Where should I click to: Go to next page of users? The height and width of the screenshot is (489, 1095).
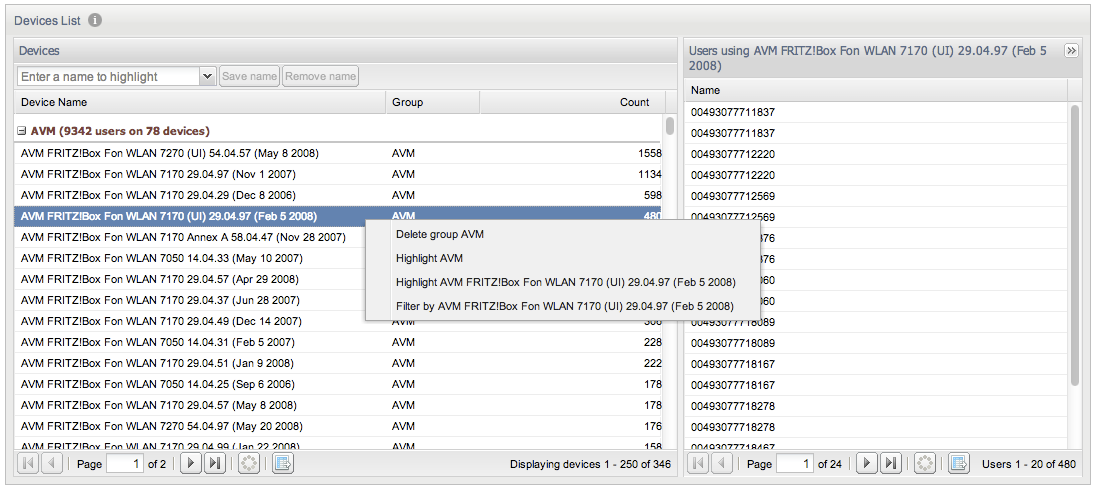866,464
